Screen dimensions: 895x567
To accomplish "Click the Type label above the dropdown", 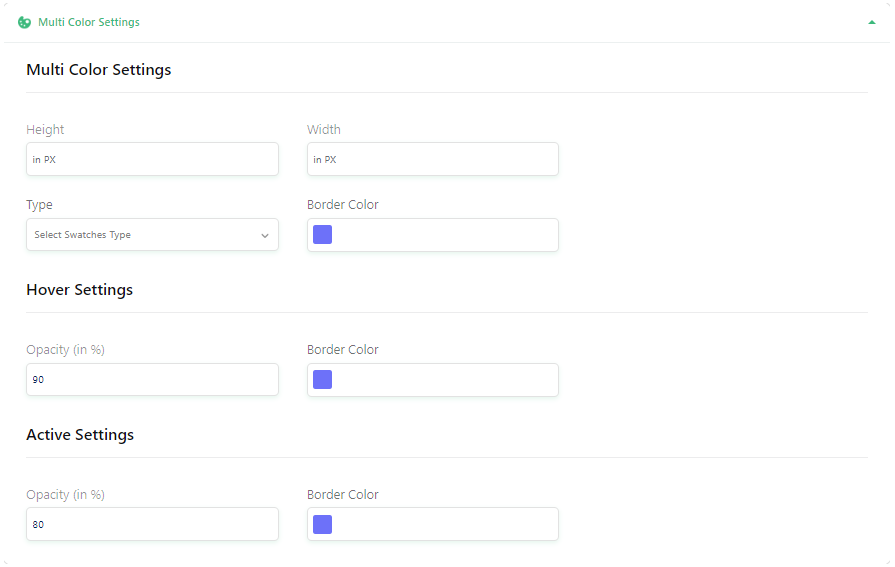I will point(39,205).
